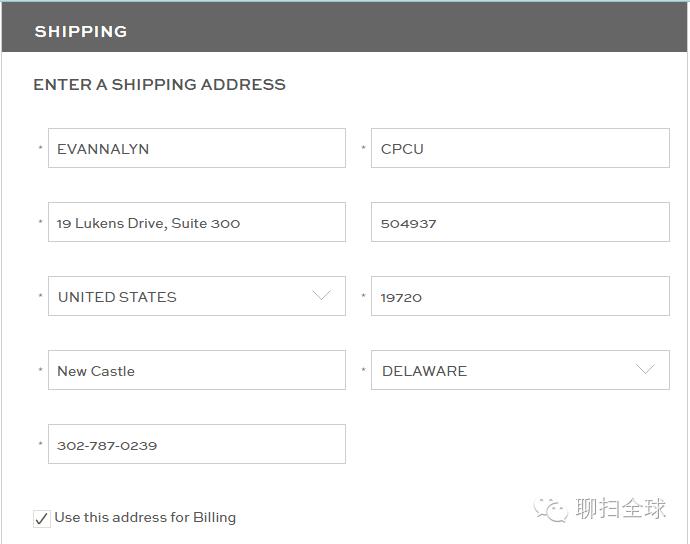Click the required asterisk beside the DELAWARE dropdown

363,371
